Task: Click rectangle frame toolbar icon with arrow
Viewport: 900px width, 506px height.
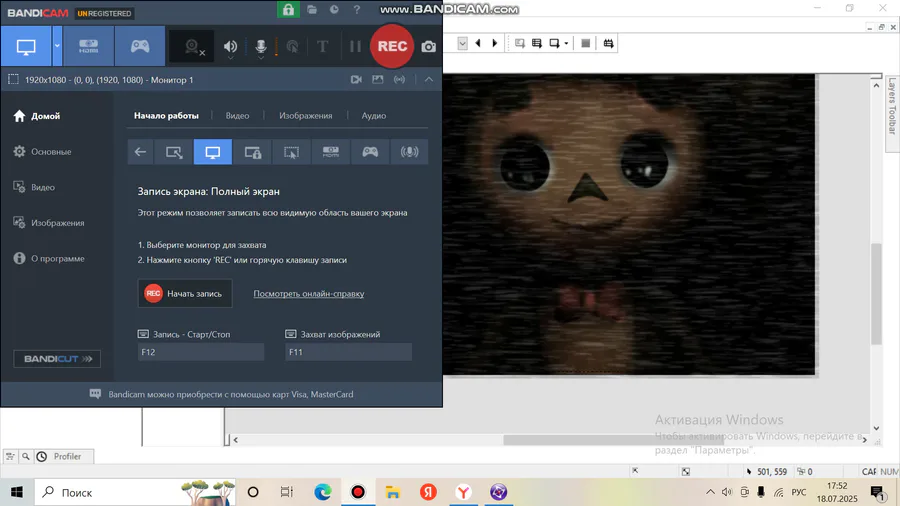Action: click(553, 43)
